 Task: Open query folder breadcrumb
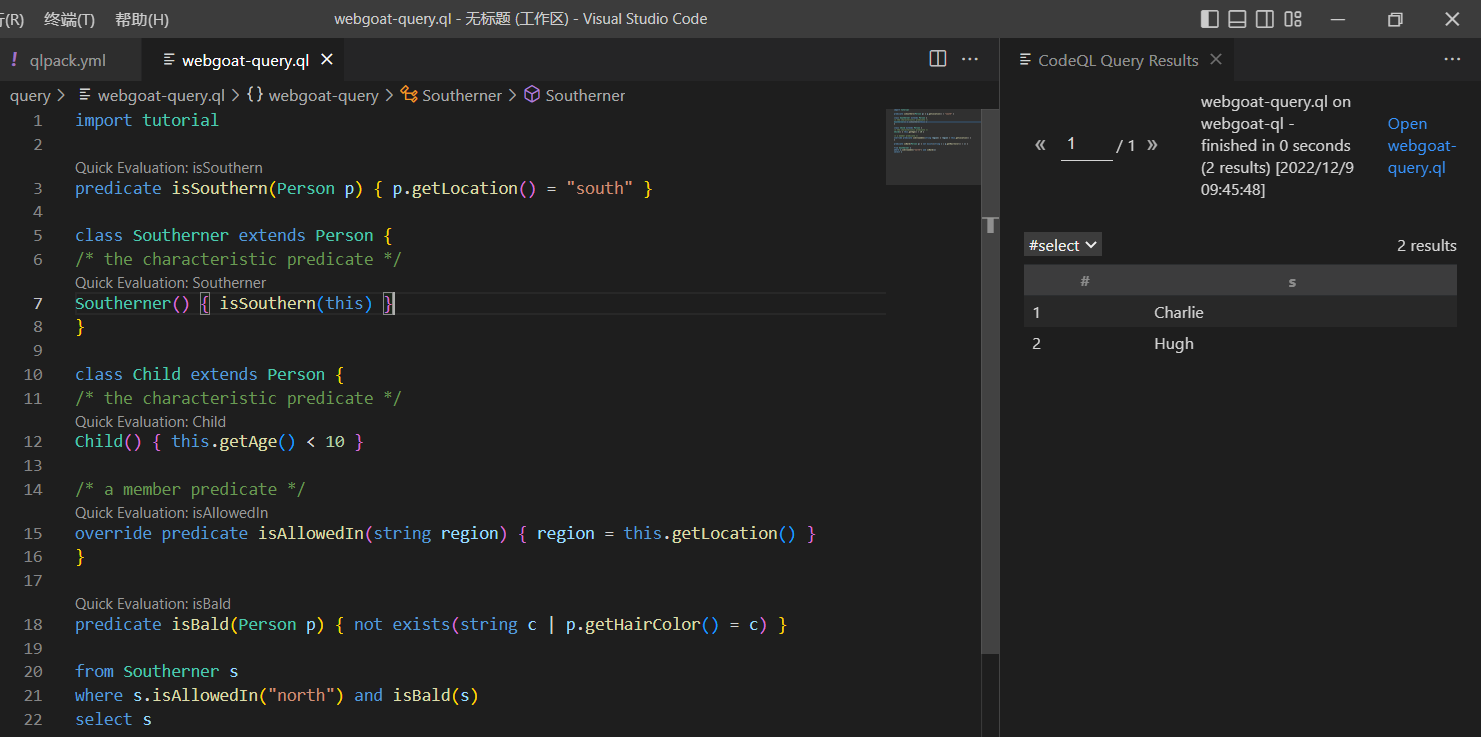click(30, 95)
